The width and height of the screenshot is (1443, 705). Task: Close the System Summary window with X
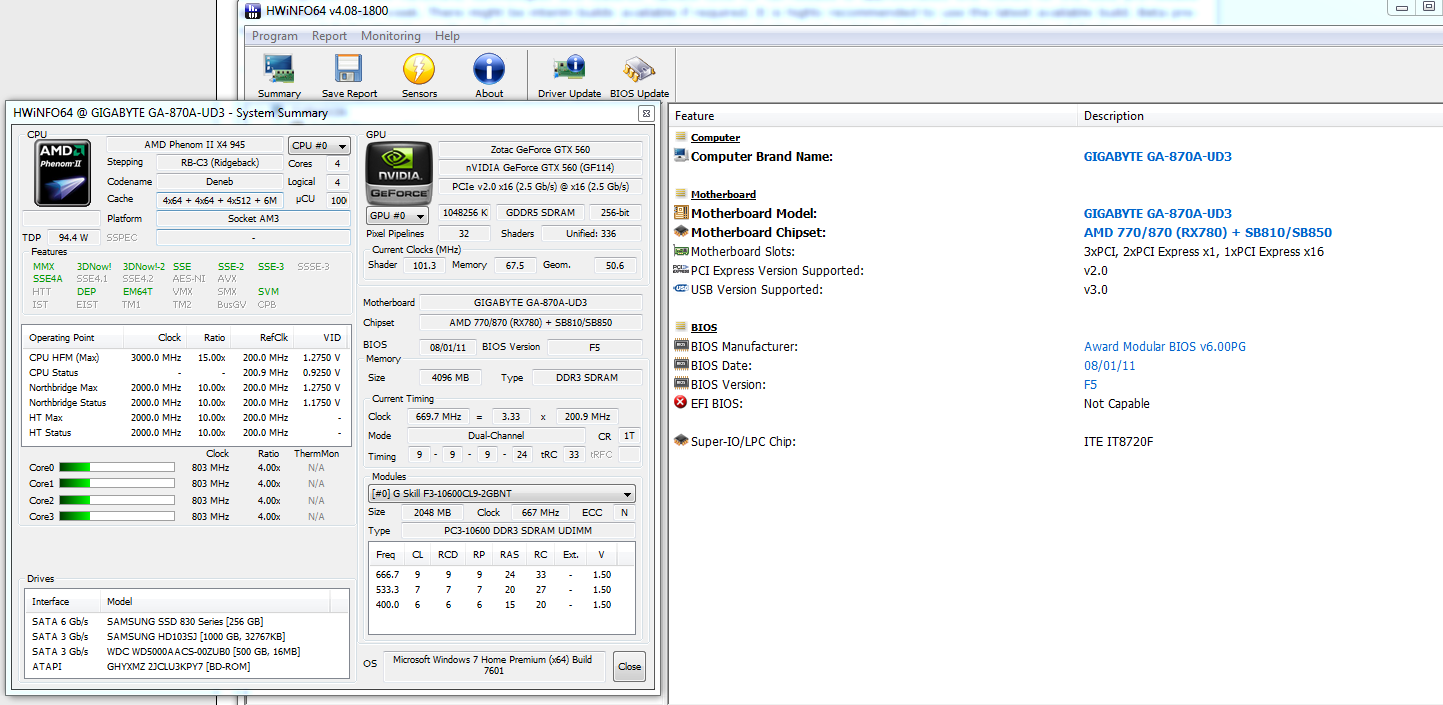(x=646, y=113)
